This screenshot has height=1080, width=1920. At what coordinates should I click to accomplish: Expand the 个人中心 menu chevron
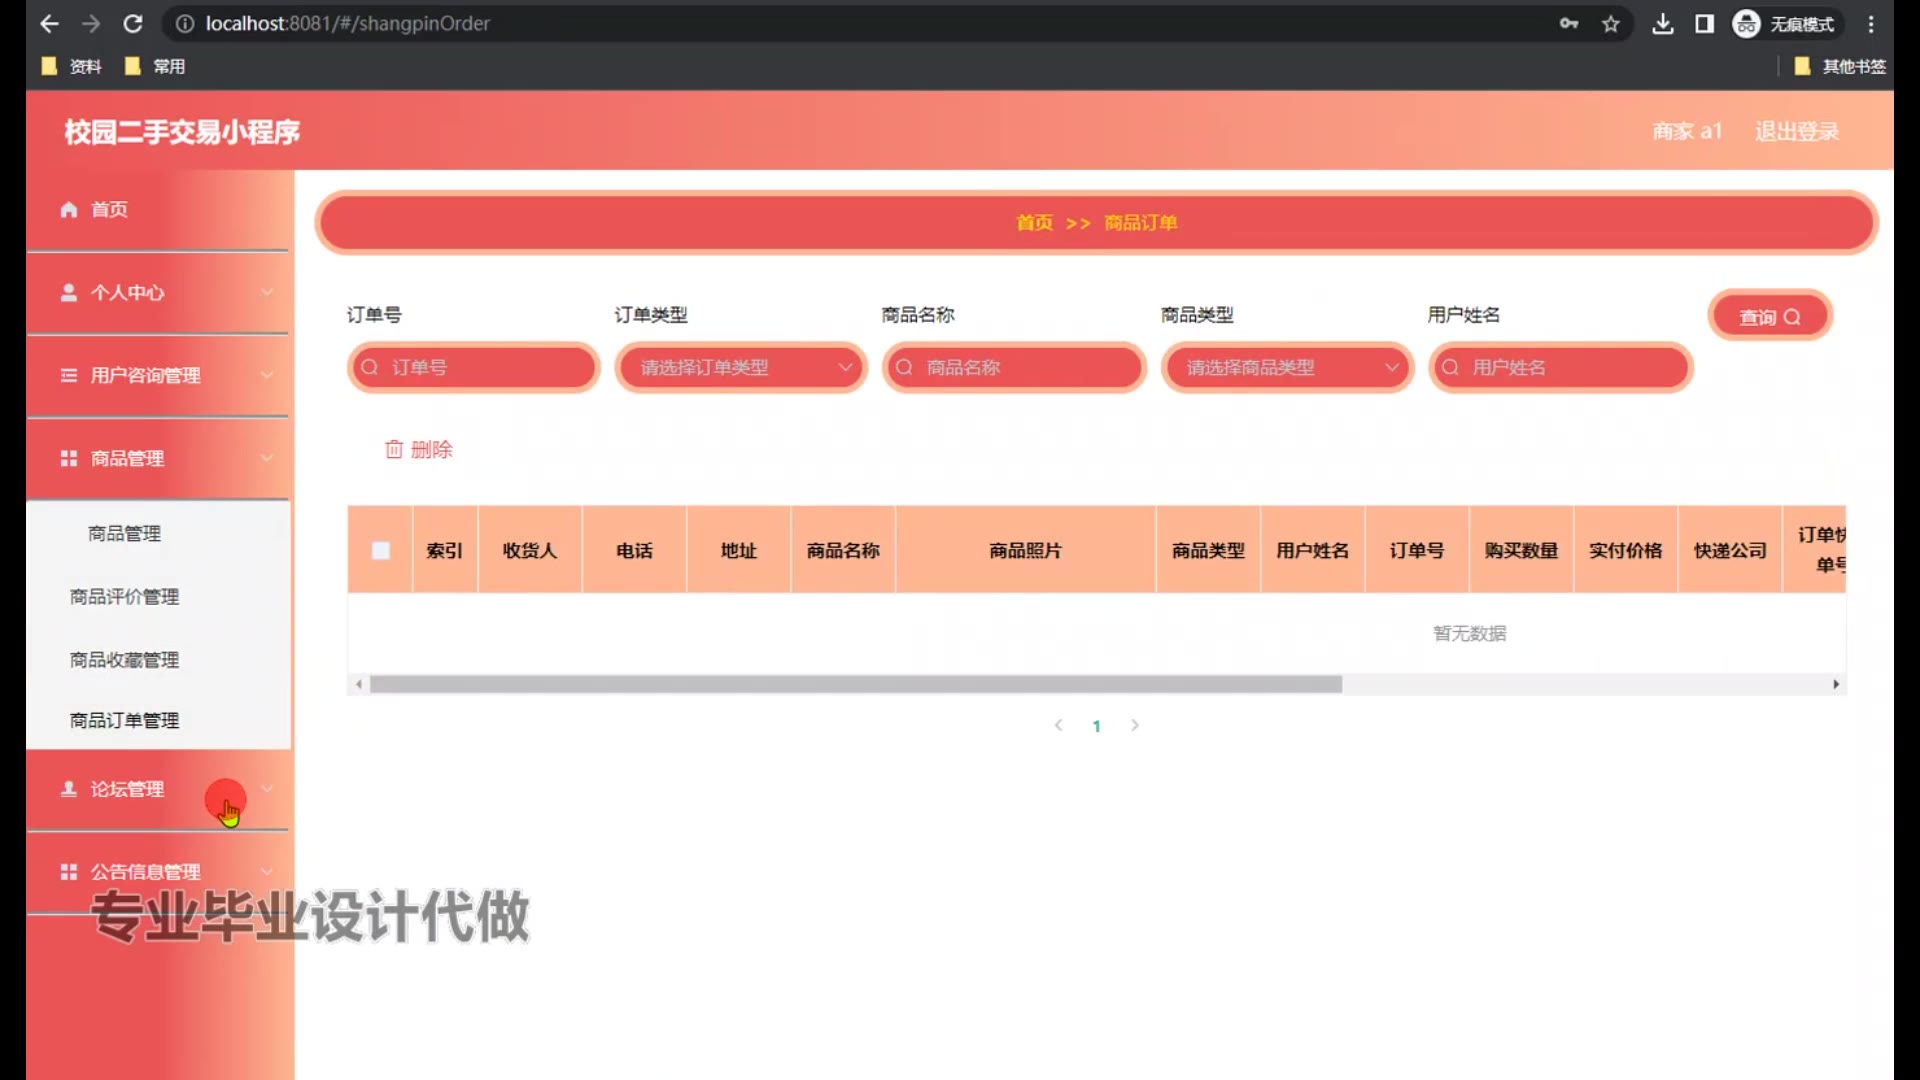coord(267,292)
